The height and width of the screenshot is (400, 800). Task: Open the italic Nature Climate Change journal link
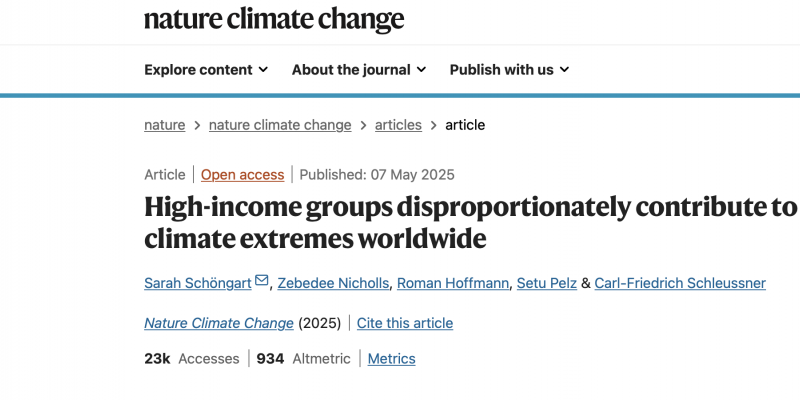coord(219,323)
